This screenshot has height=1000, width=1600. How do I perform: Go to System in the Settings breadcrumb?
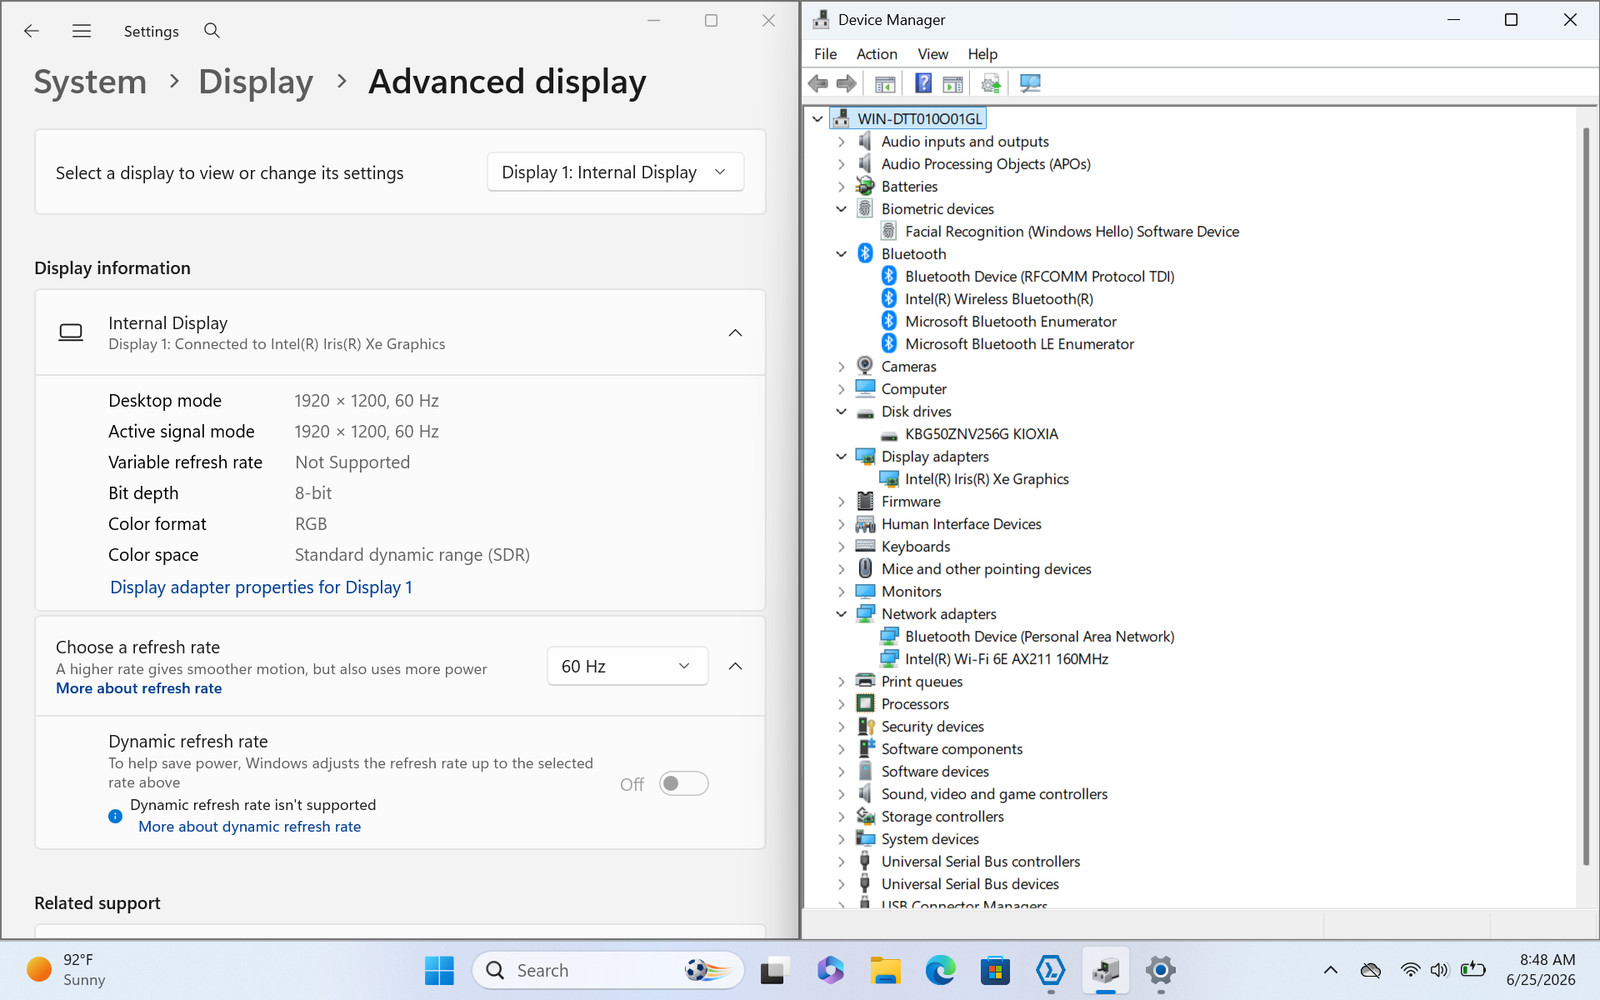[90, 82]
